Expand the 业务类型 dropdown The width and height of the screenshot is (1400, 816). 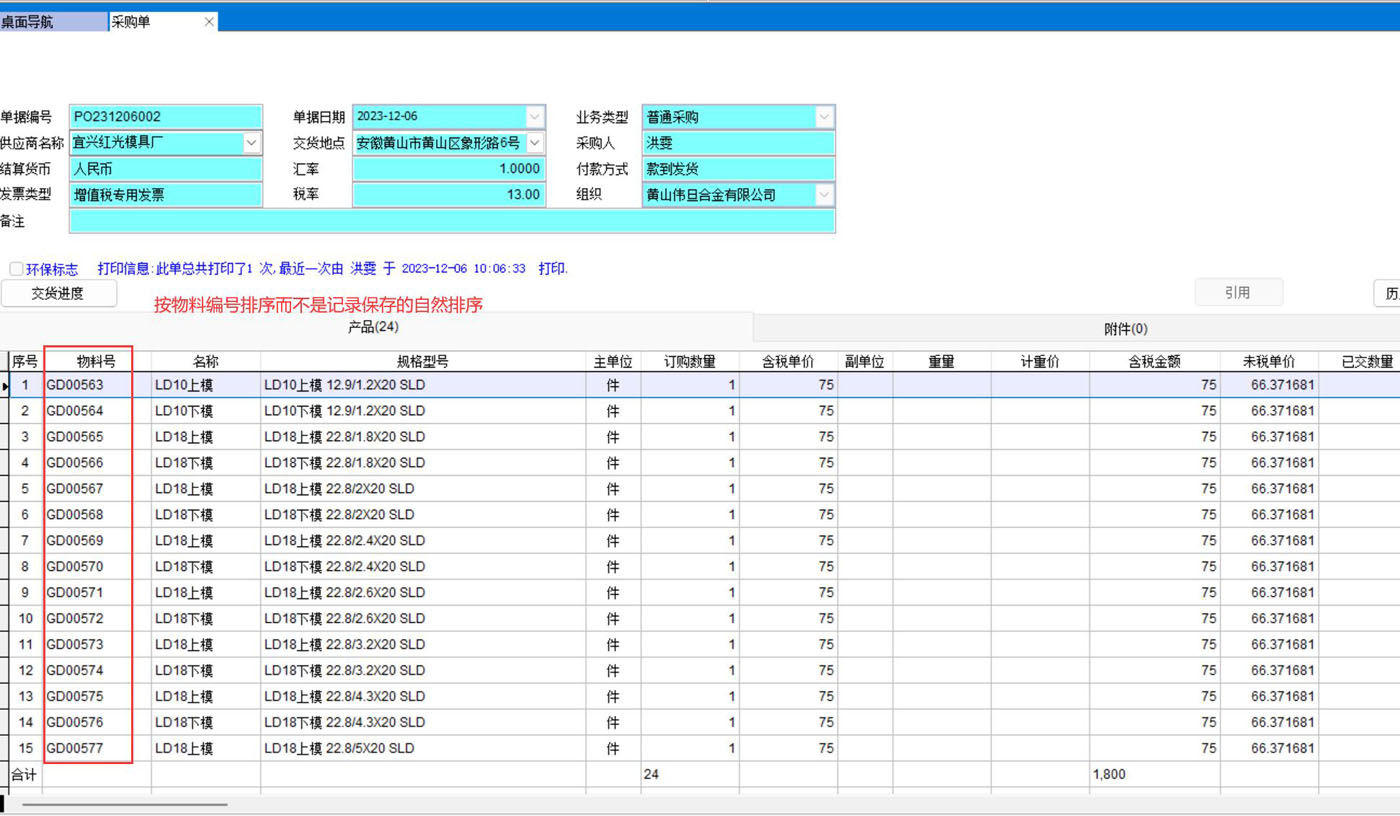[824, 117]
